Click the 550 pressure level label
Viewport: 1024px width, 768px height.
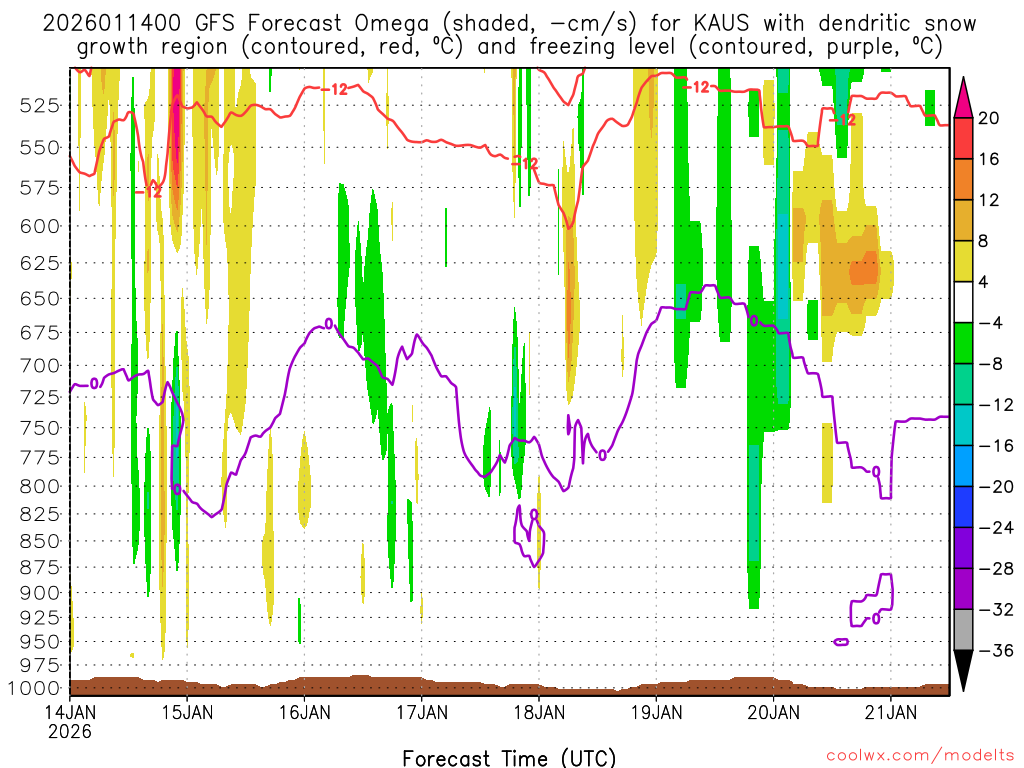point(40,148)
